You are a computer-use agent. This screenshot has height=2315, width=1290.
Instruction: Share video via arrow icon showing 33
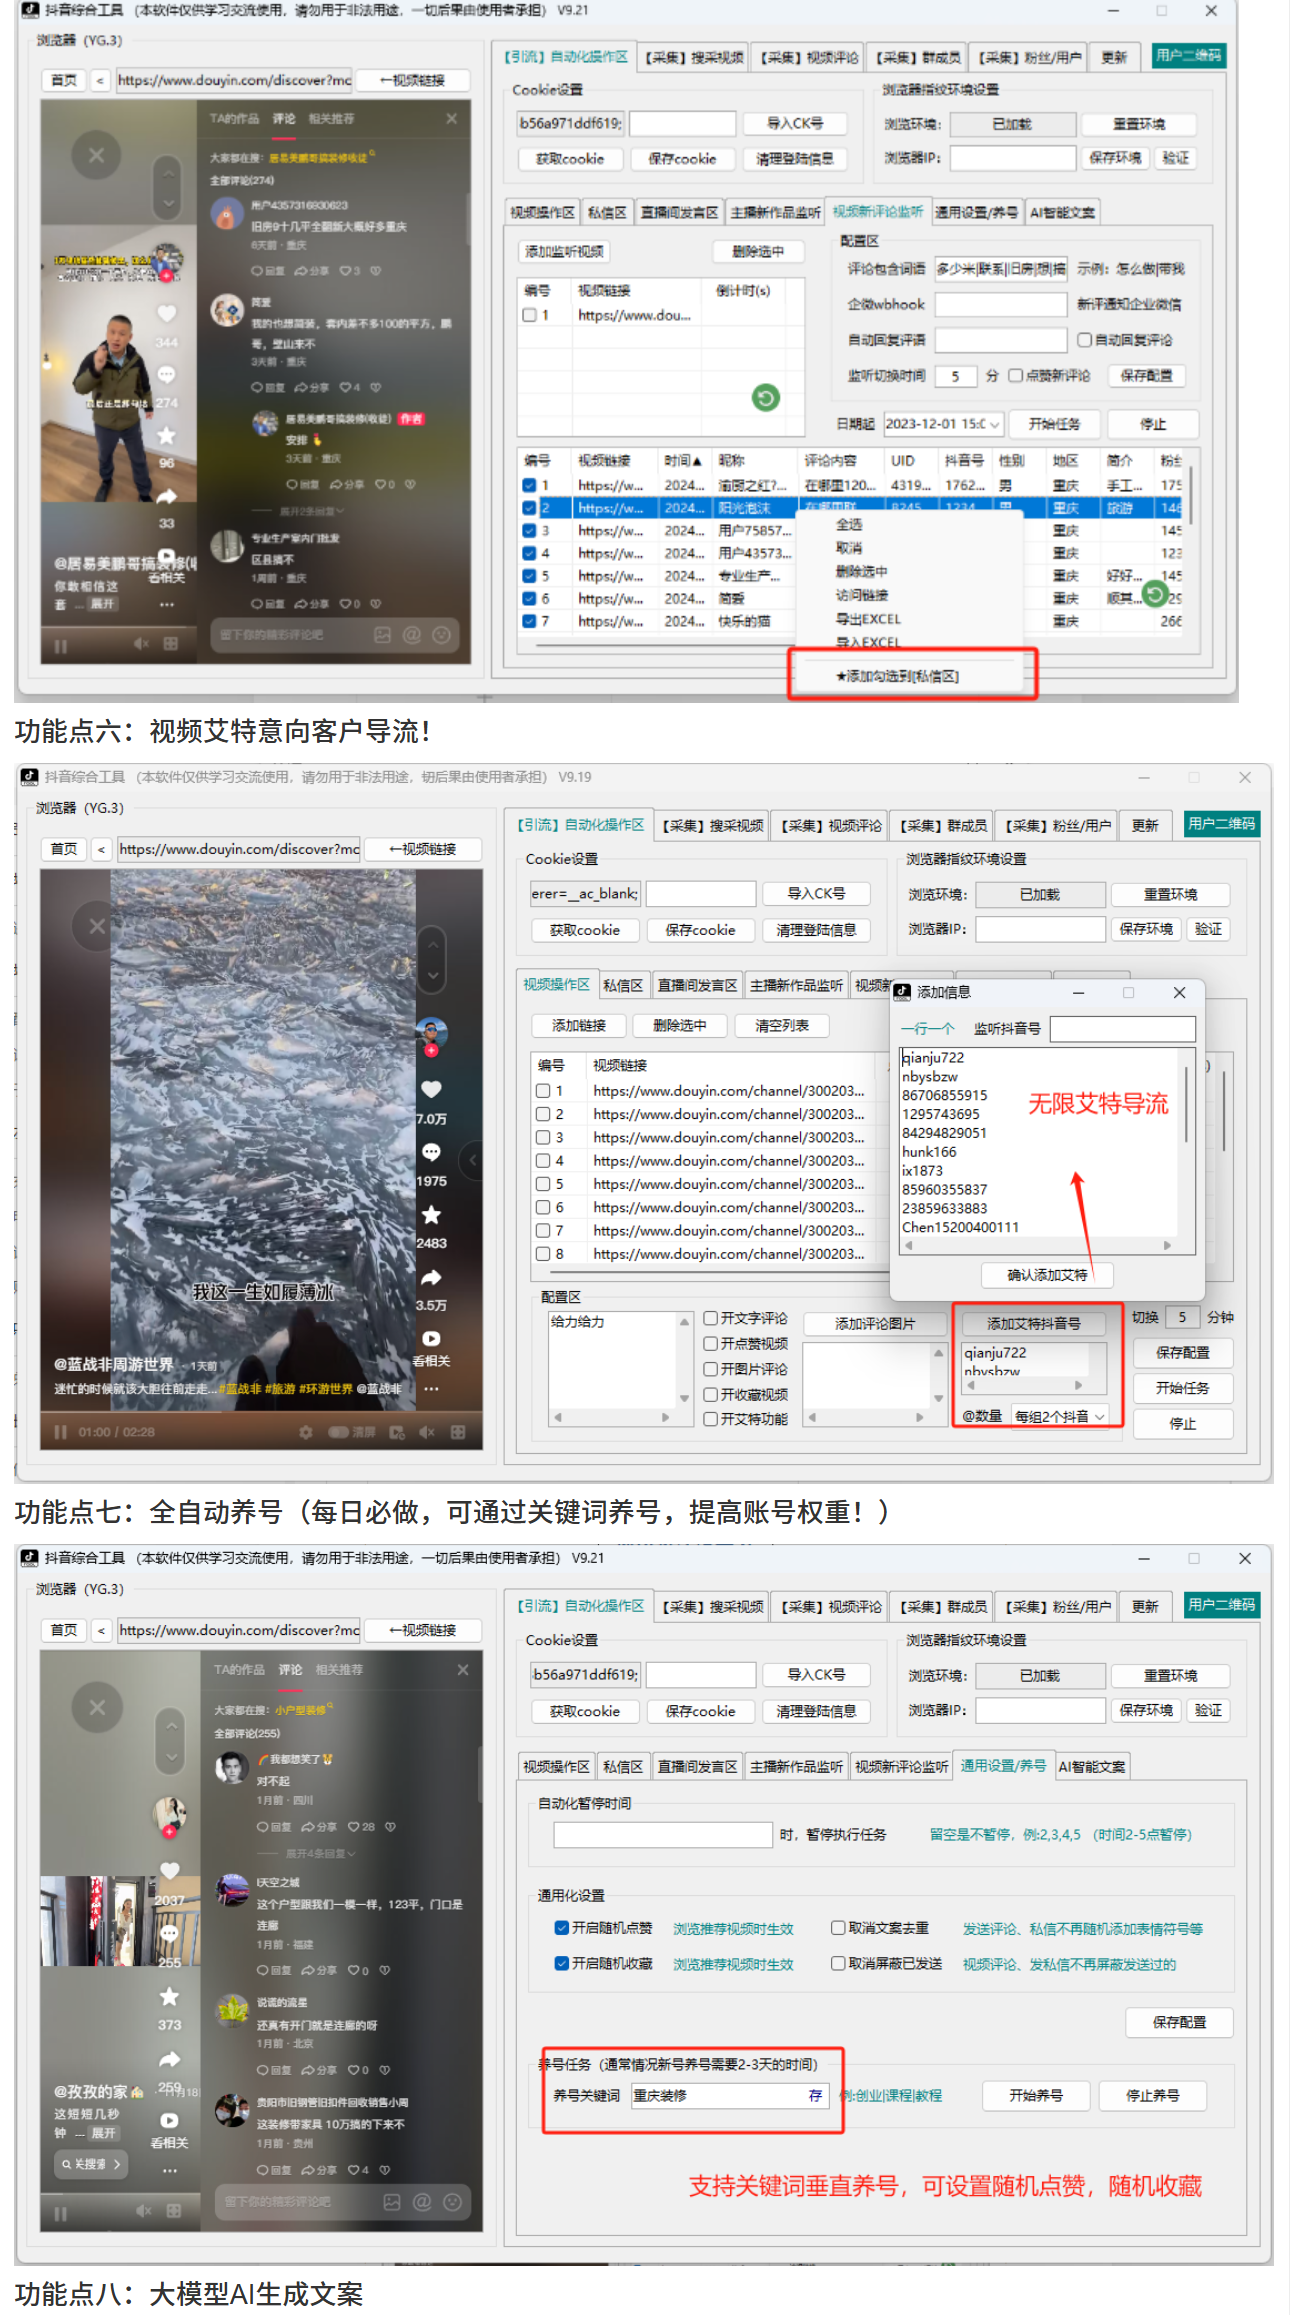pyautogui.click(x=166, y=496)
